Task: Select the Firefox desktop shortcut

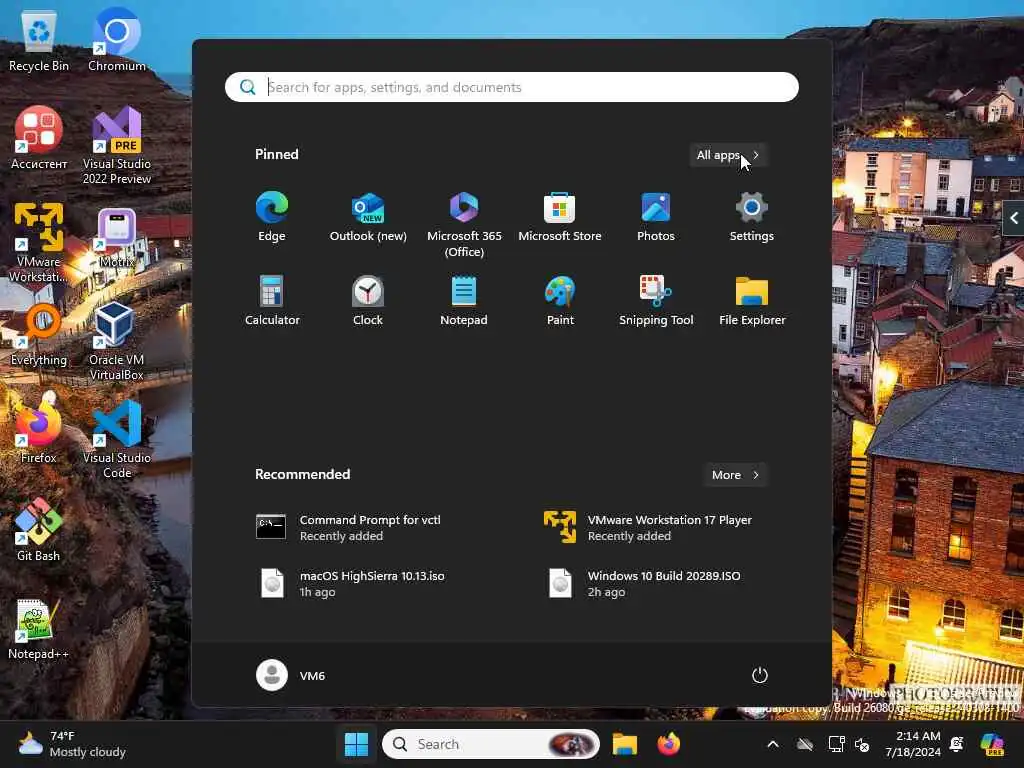Action: pyautogui.click(x=39, y=431)
